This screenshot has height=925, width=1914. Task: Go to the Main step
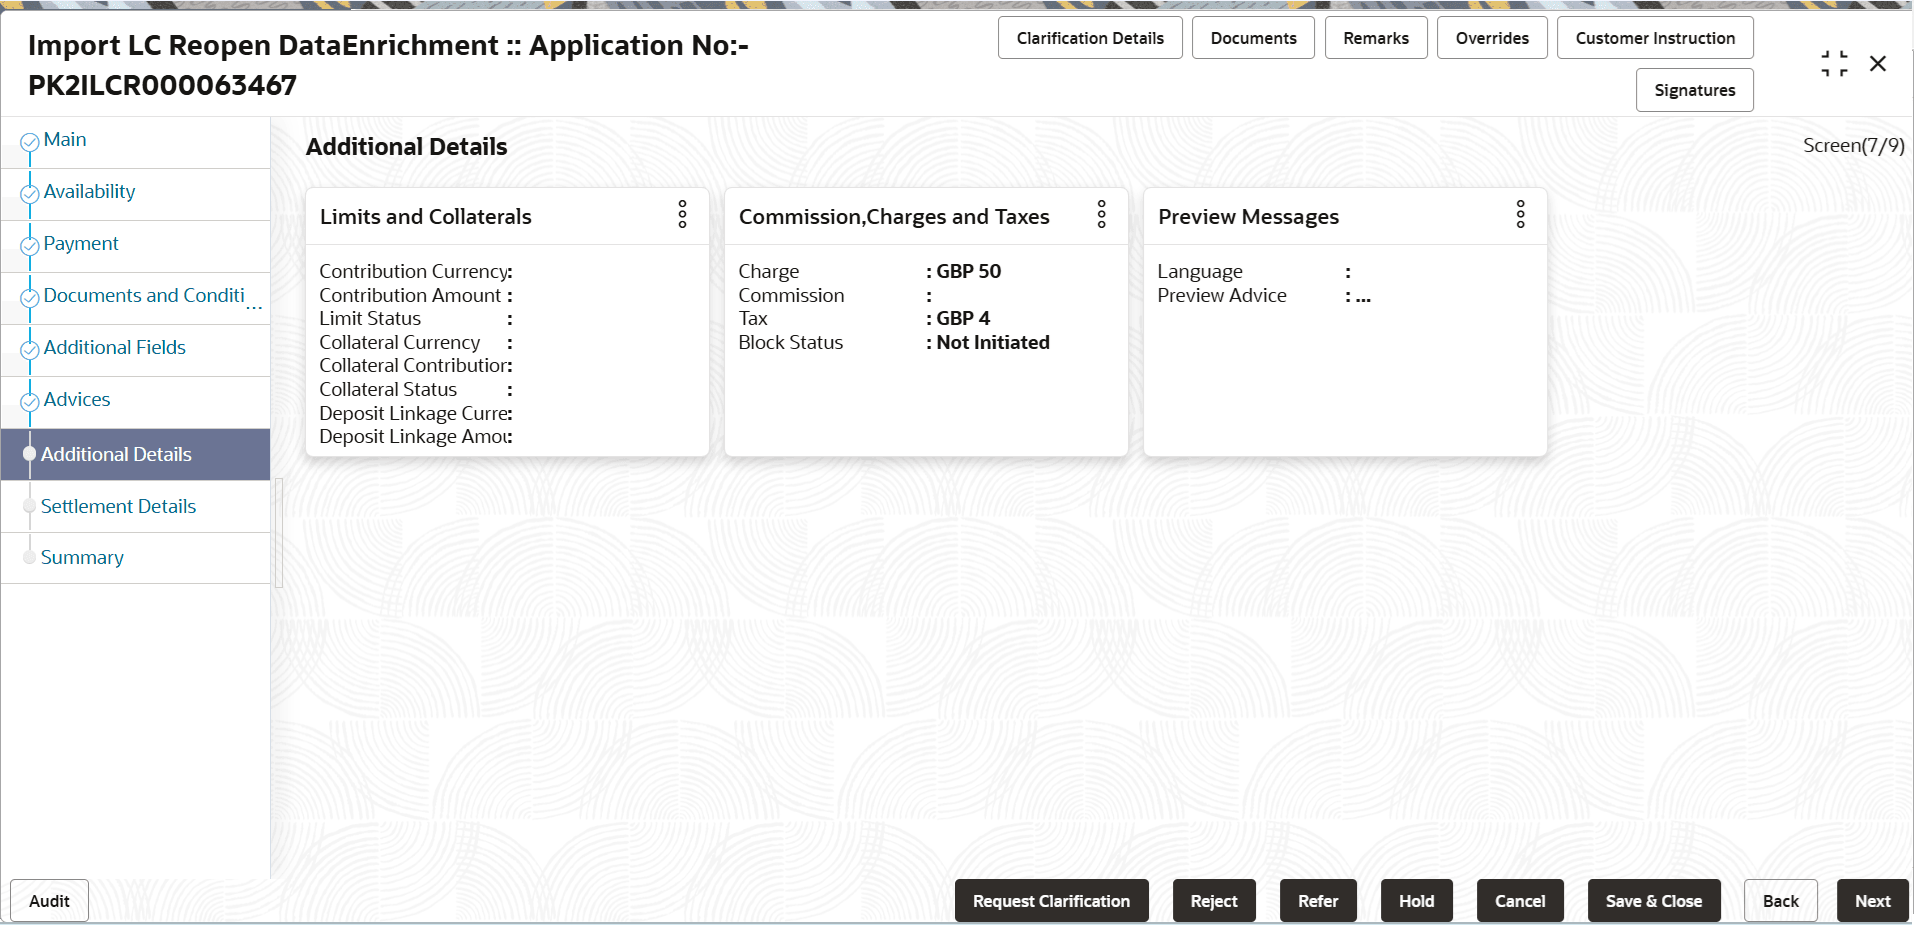[x=65, y=140]
